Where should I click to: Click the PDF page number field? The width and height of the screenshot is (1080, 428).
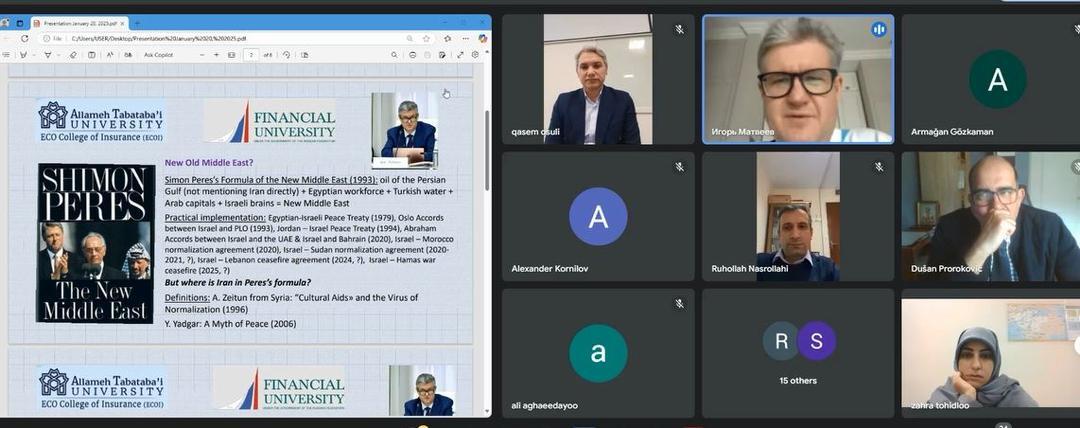point(251,55)
